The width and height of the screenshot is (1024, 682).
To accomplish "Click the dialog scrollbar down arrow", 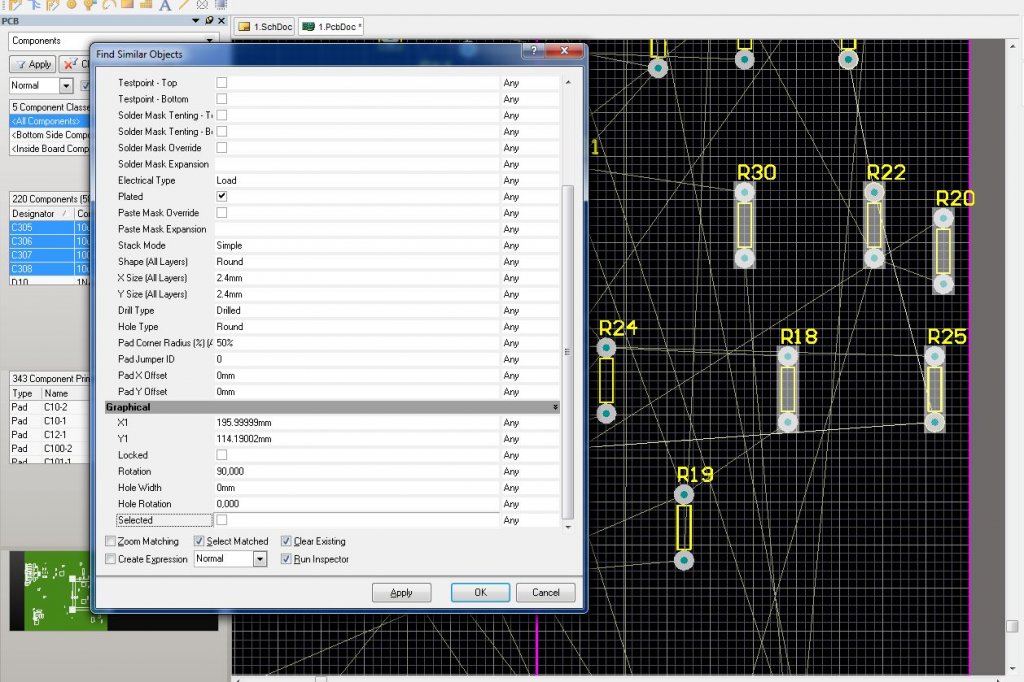I will tap(568, 526).
